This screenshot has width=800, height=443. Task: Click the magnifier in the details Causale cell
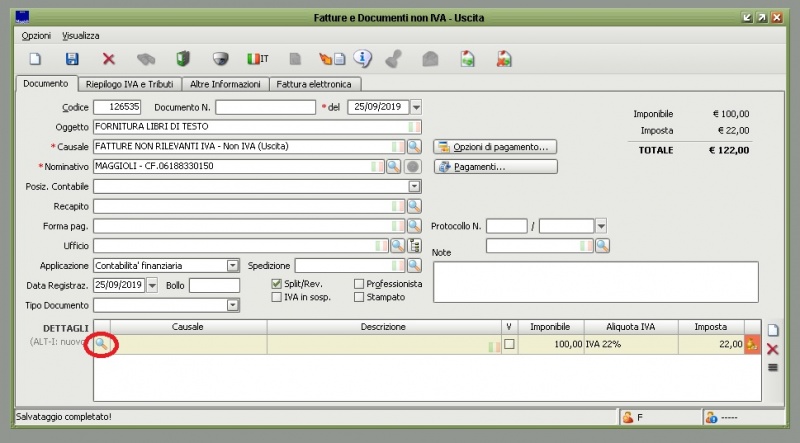coord(102,344)
